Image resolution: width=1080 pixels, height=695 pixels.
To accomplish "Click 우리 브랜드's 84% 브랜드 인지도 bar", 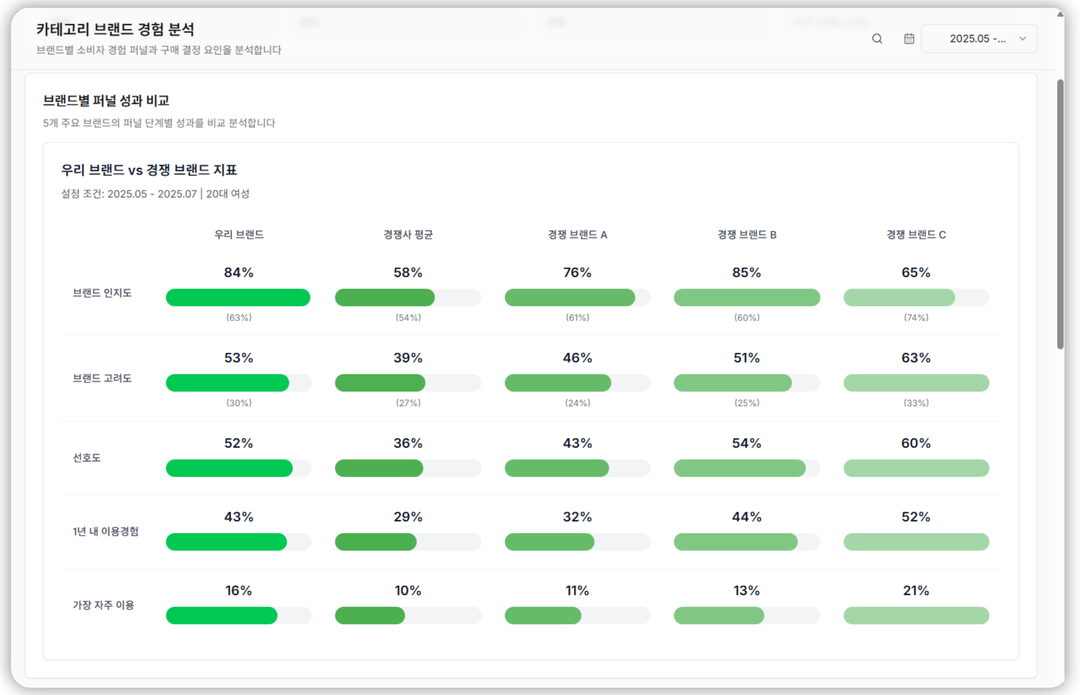I will click(x=238, y=297).
